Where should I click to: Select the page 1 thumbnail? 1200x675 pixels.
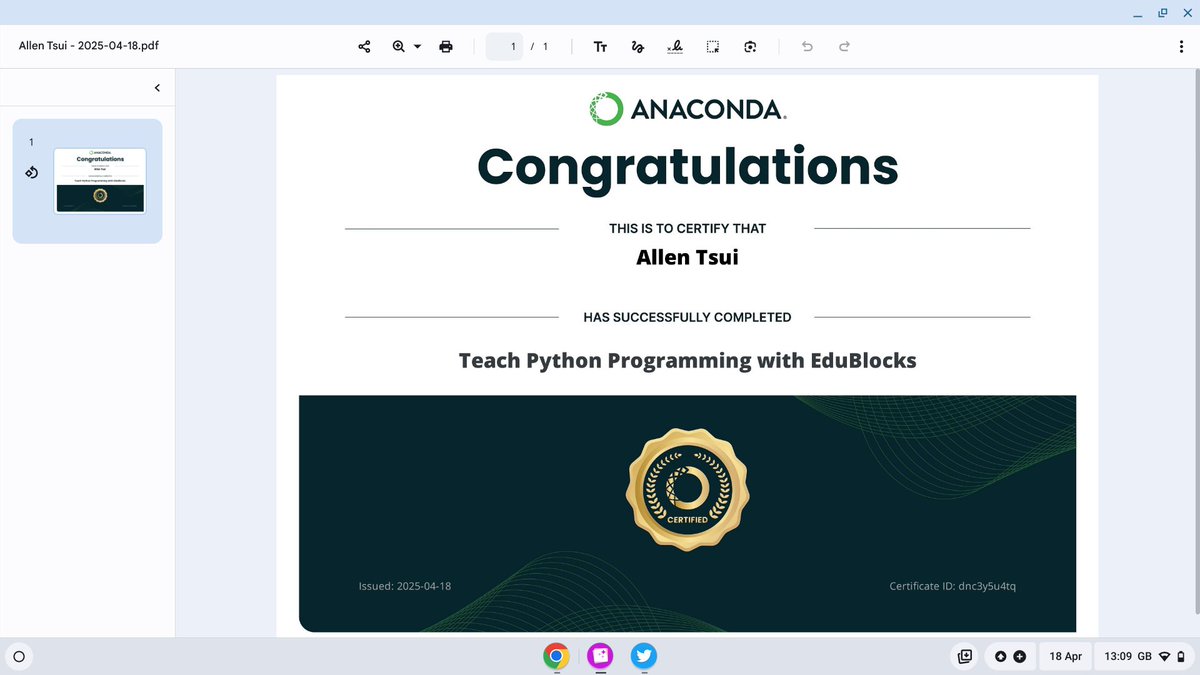click(99, 181)
